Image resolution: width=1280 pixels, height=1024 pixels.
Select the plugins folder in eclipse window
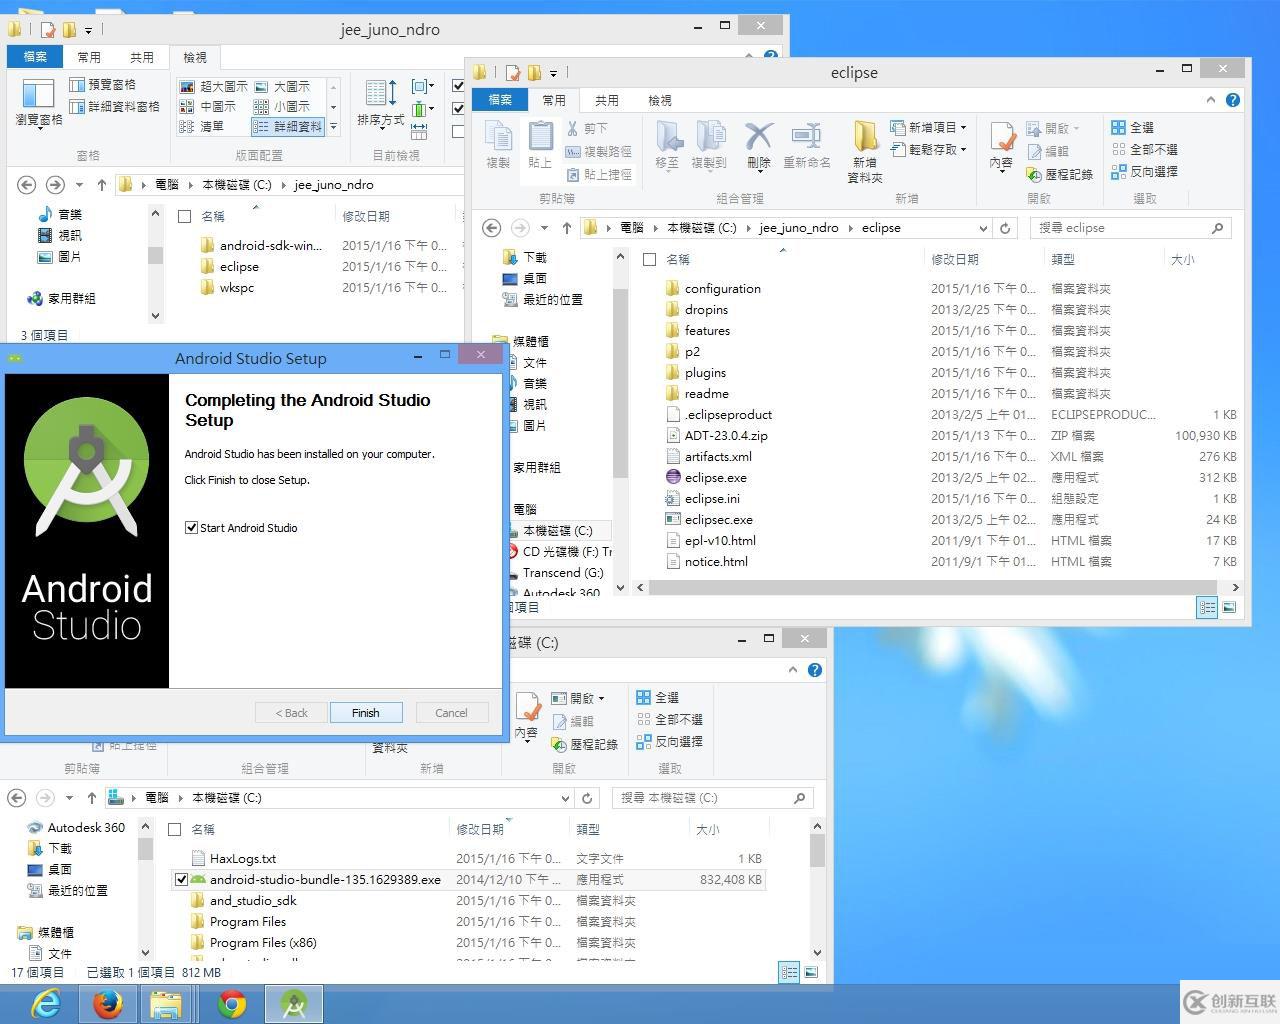(x=705, y=373)
